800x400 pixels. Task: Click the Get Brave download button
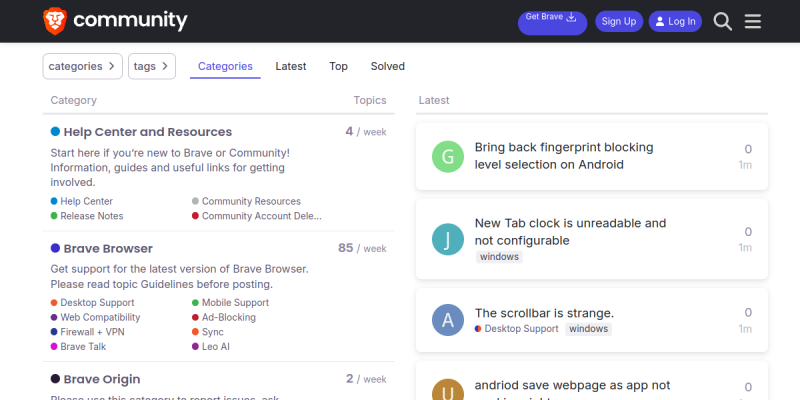point(552,23)
